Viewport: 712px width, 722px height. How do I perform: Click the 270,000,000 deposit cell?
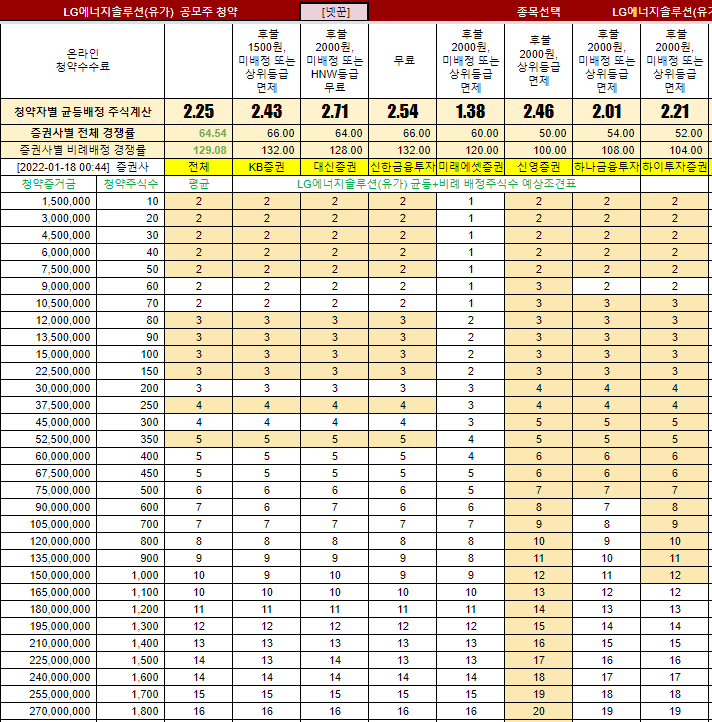click(x=48, y=711)
